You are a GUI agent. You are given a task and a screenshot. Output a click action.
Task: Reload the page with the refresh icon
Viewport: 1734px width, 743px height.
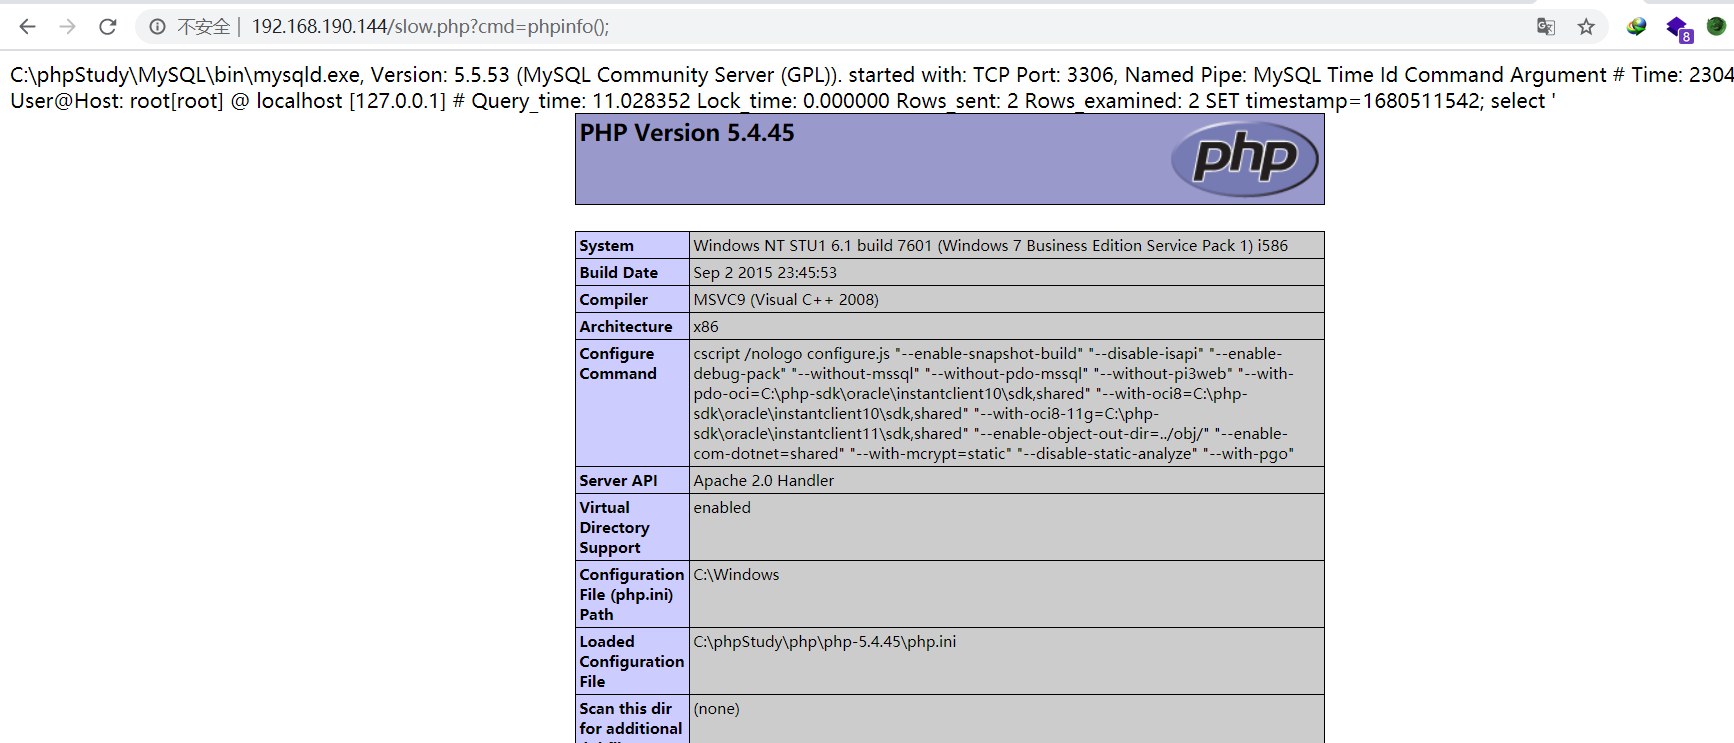[x=108, y=27]
